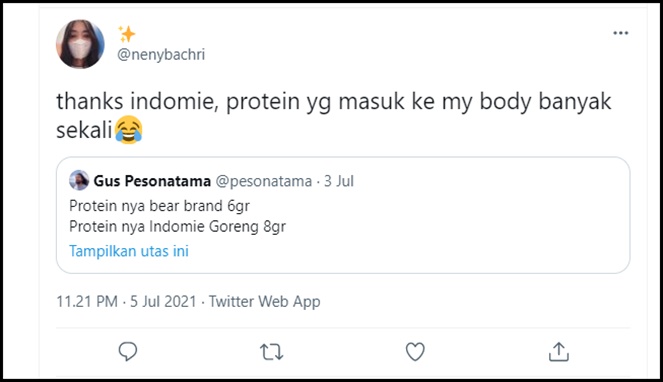The height and width of the screenshot is (382, 663).
Task: Click the 5 Jul 2021 date
Action: [163, 302]
